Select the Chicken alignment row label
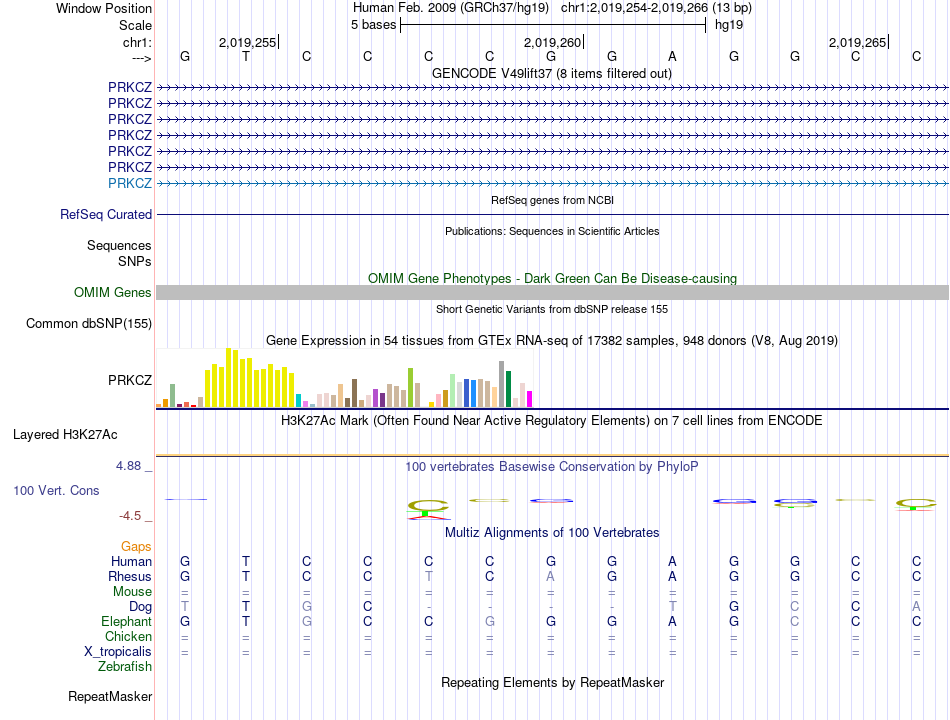 (x=128, y=636)
